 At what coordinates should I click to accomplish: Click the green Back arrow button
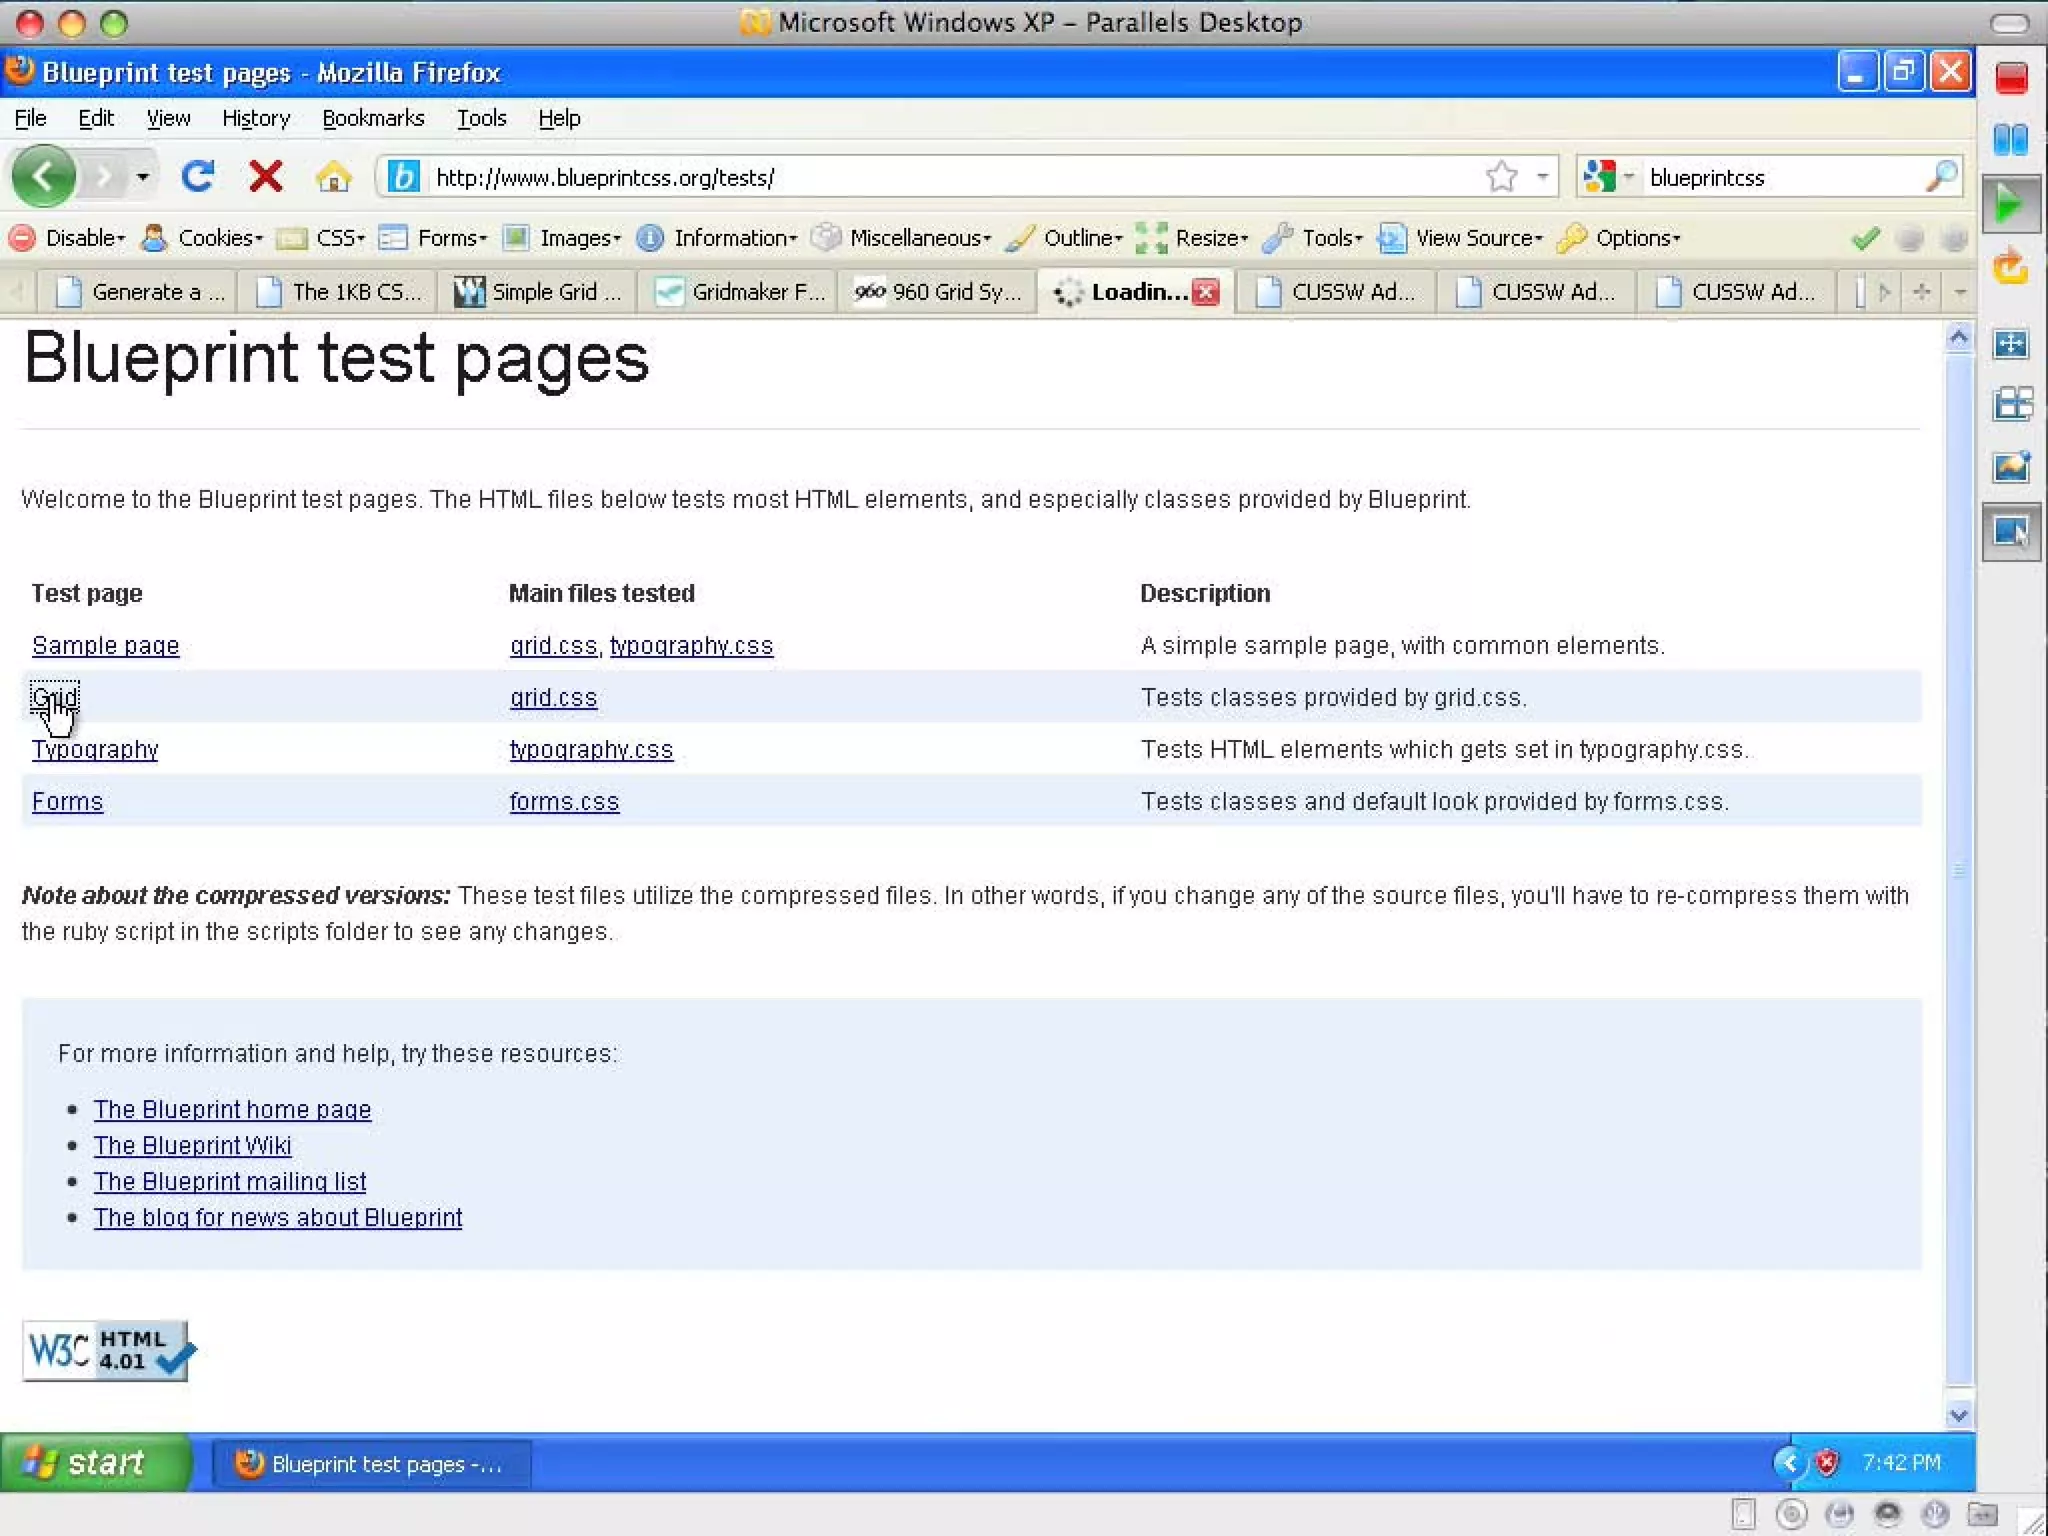[x=43, y=177]
